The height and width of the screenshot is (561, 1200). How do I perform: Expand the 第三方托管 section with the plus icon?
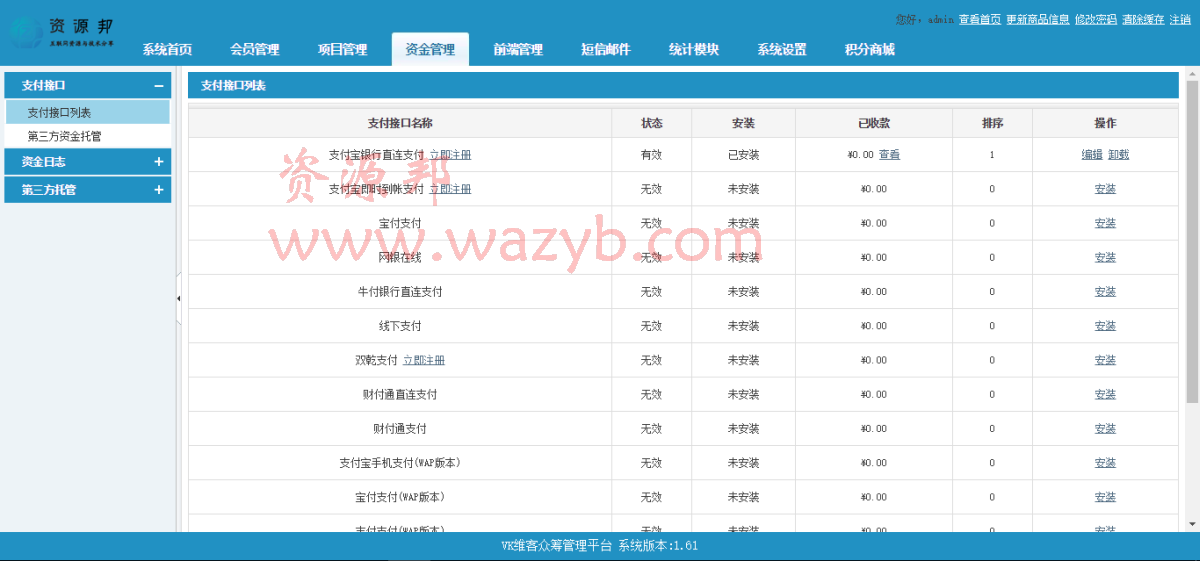[x=158, y=190]
